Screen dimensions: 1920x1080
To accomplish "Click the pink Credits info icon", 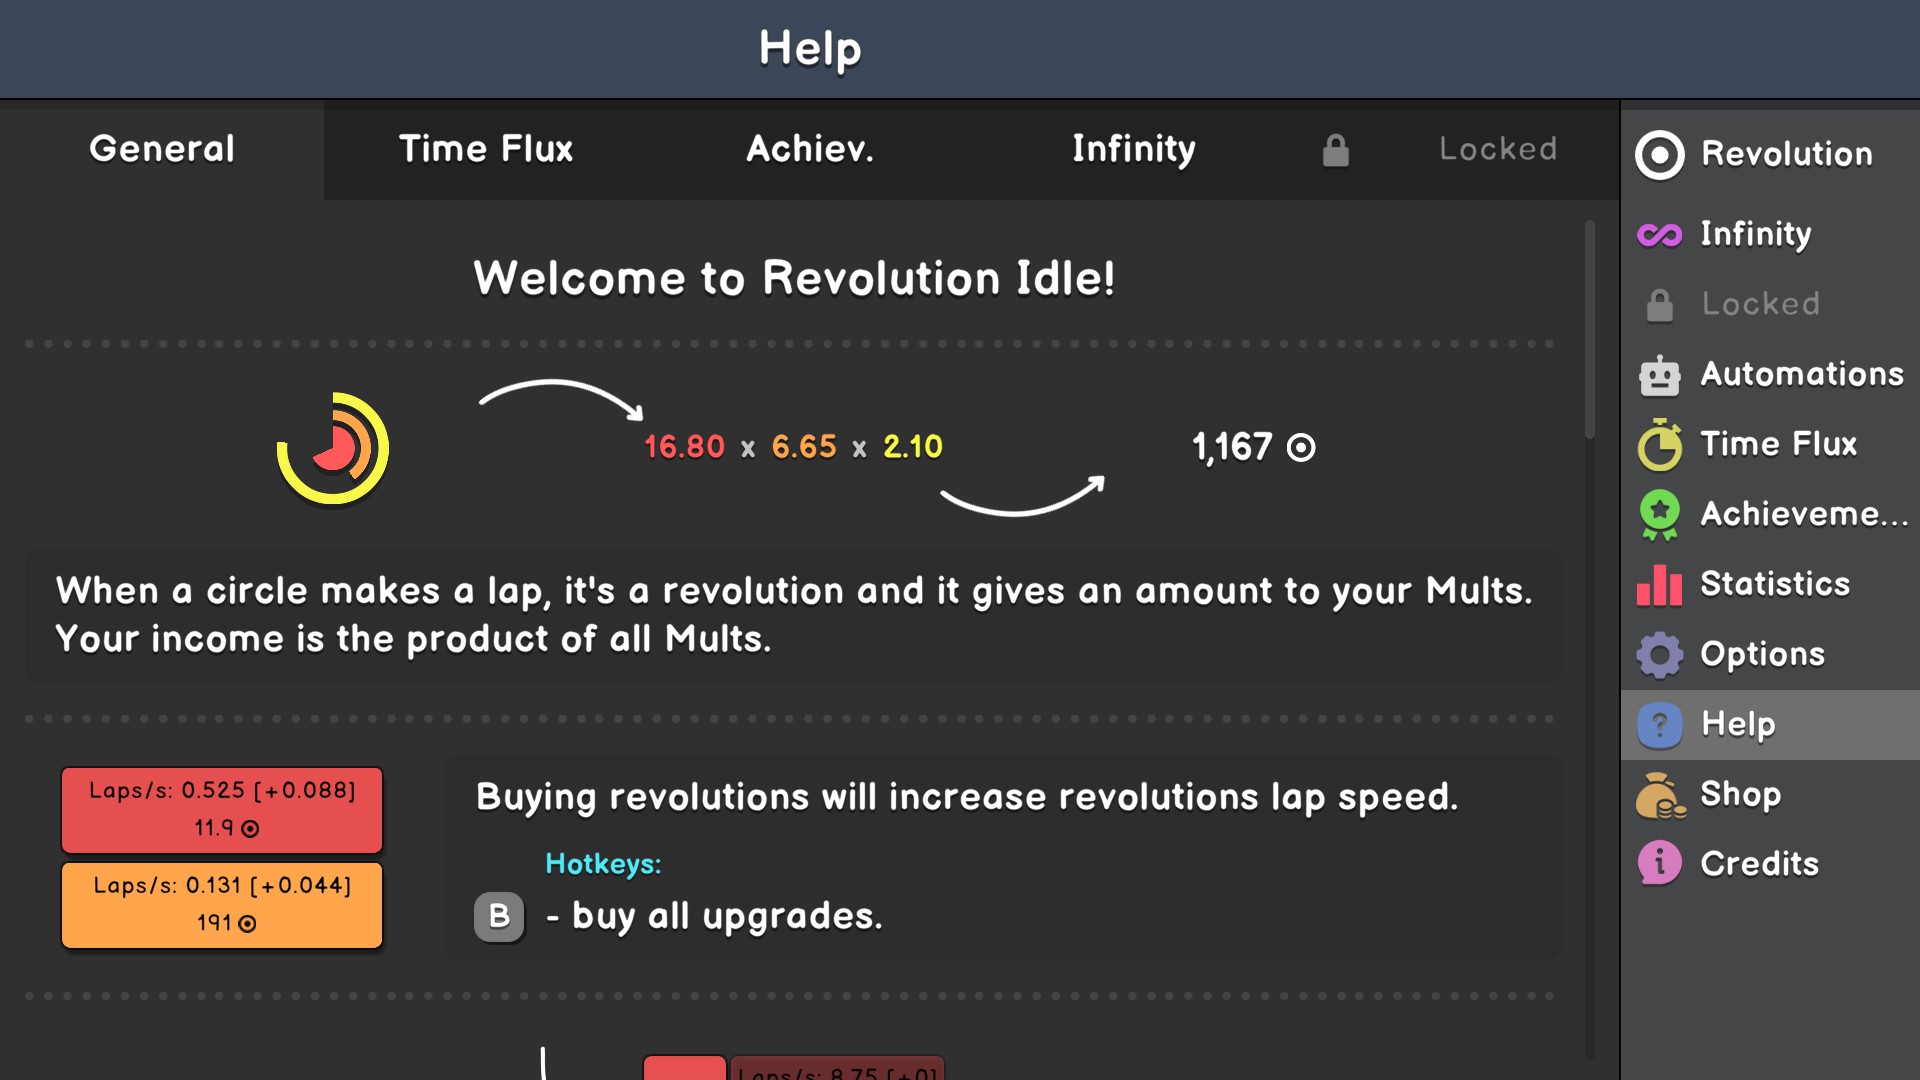I will [x=1659, y=864].
